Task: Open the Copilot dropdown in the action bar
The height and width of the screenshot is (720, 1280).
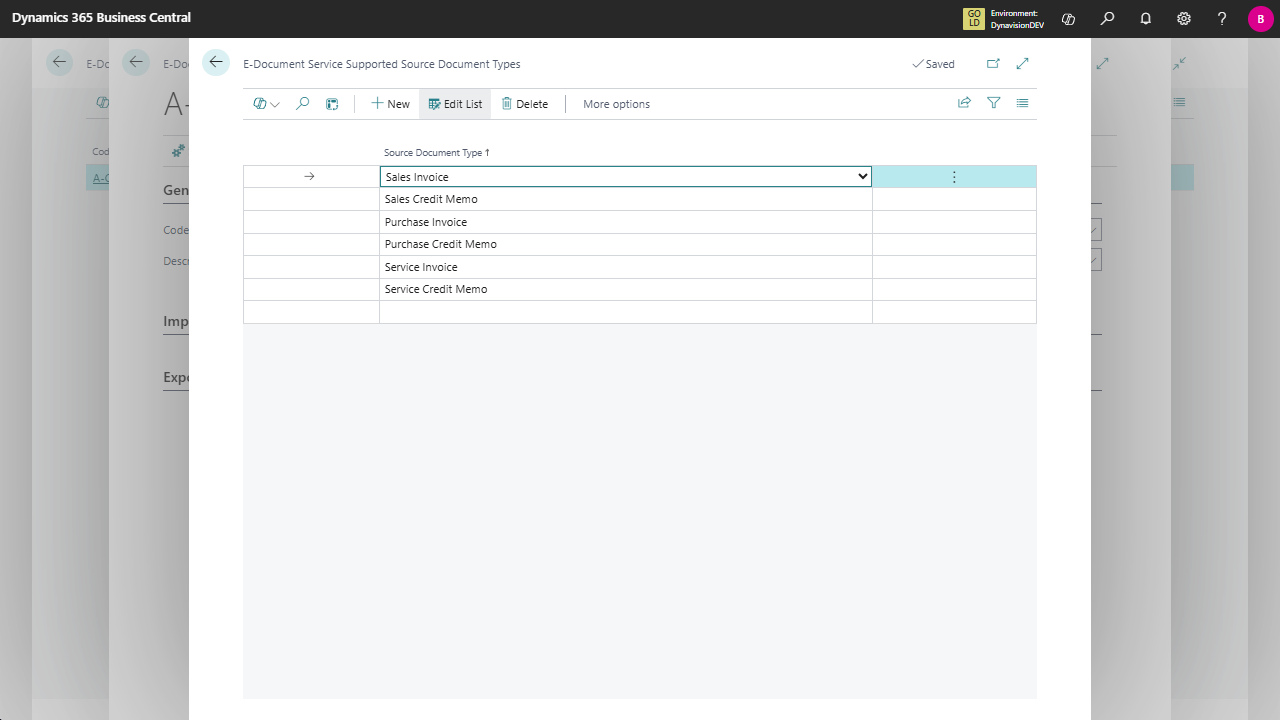Action: (x=266, y=104)
